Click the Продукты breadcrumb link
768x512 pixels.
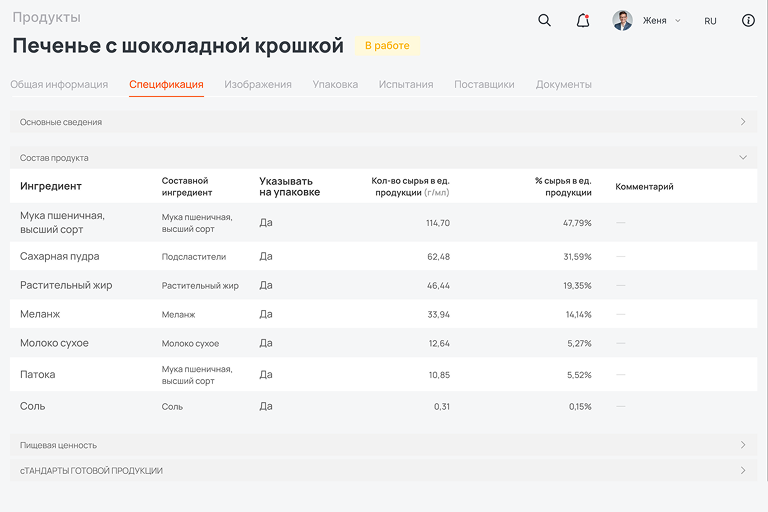[46, 17]
